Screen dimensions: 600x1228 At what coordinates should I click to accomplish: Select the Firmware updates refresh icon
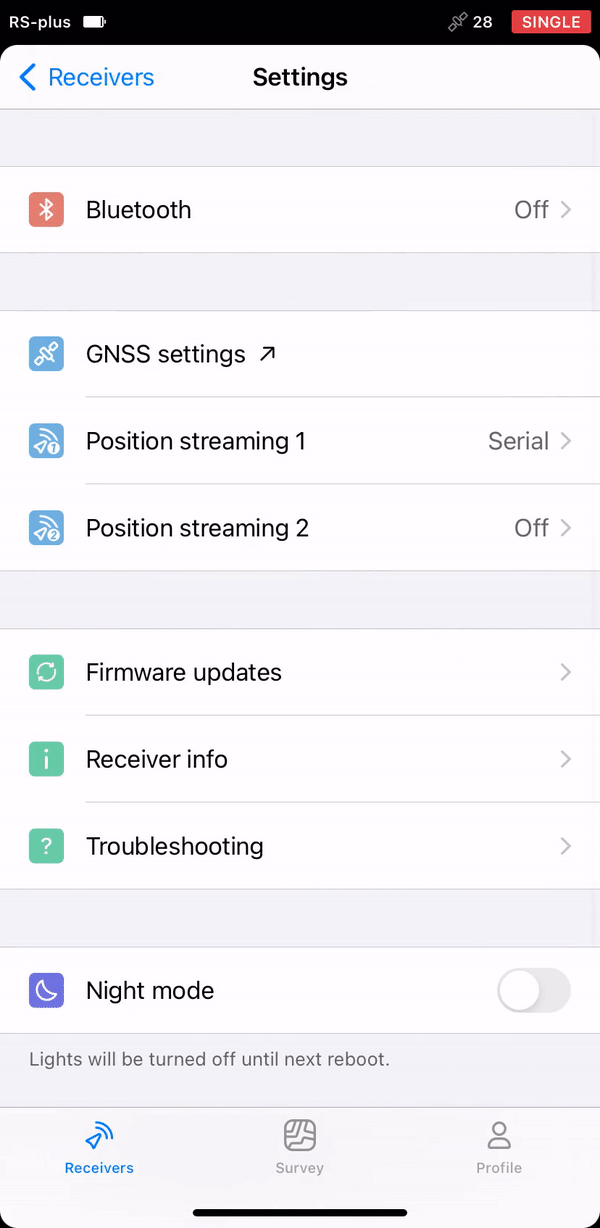coord(46,672)
